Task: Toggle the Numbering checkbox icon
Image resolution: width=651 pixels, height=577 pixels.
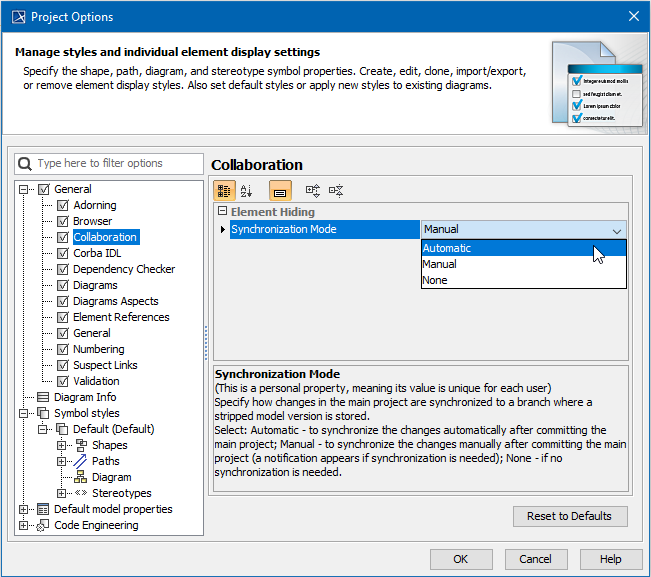Action: (62, 349)
